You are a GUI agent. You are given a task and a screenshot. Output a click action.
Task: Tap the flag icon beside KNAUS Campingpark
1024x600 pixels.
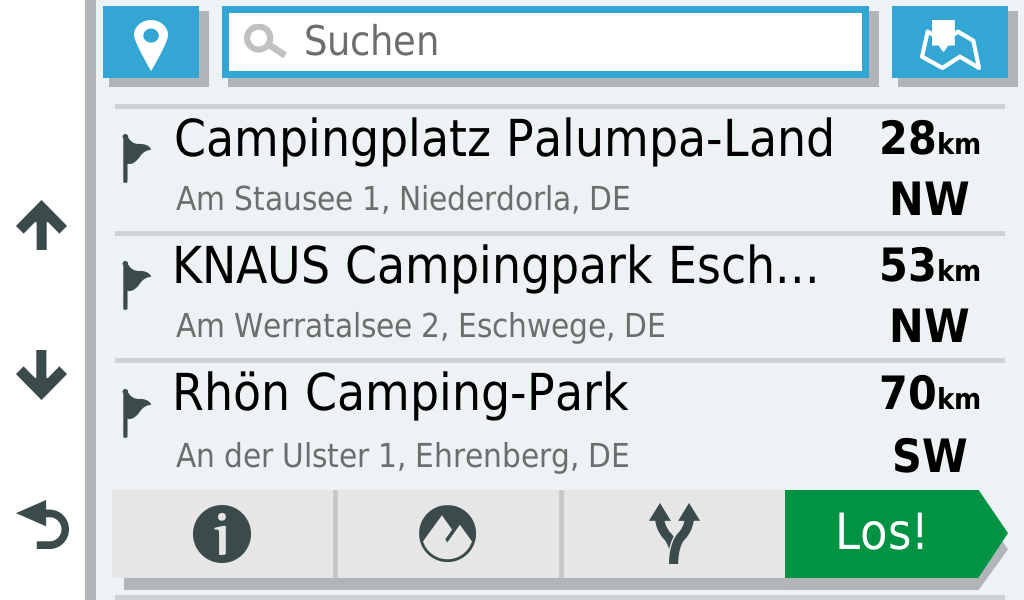pyautogui.click(x=135, y=285)
